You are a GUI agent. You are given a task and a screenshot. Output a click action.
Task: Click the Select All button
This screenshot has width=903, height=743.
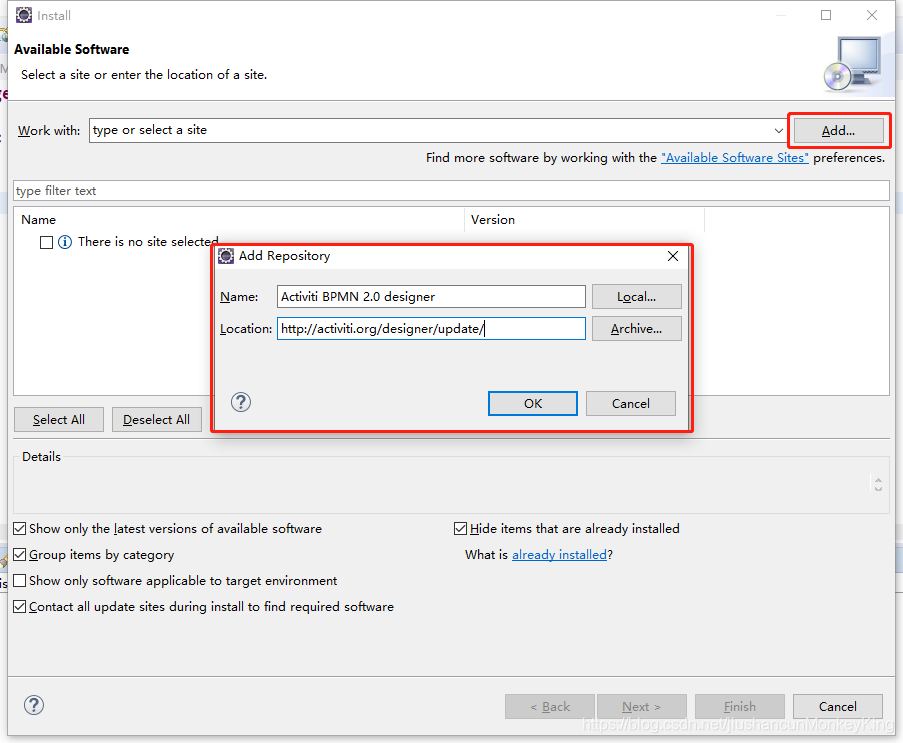tap(59, 420)
